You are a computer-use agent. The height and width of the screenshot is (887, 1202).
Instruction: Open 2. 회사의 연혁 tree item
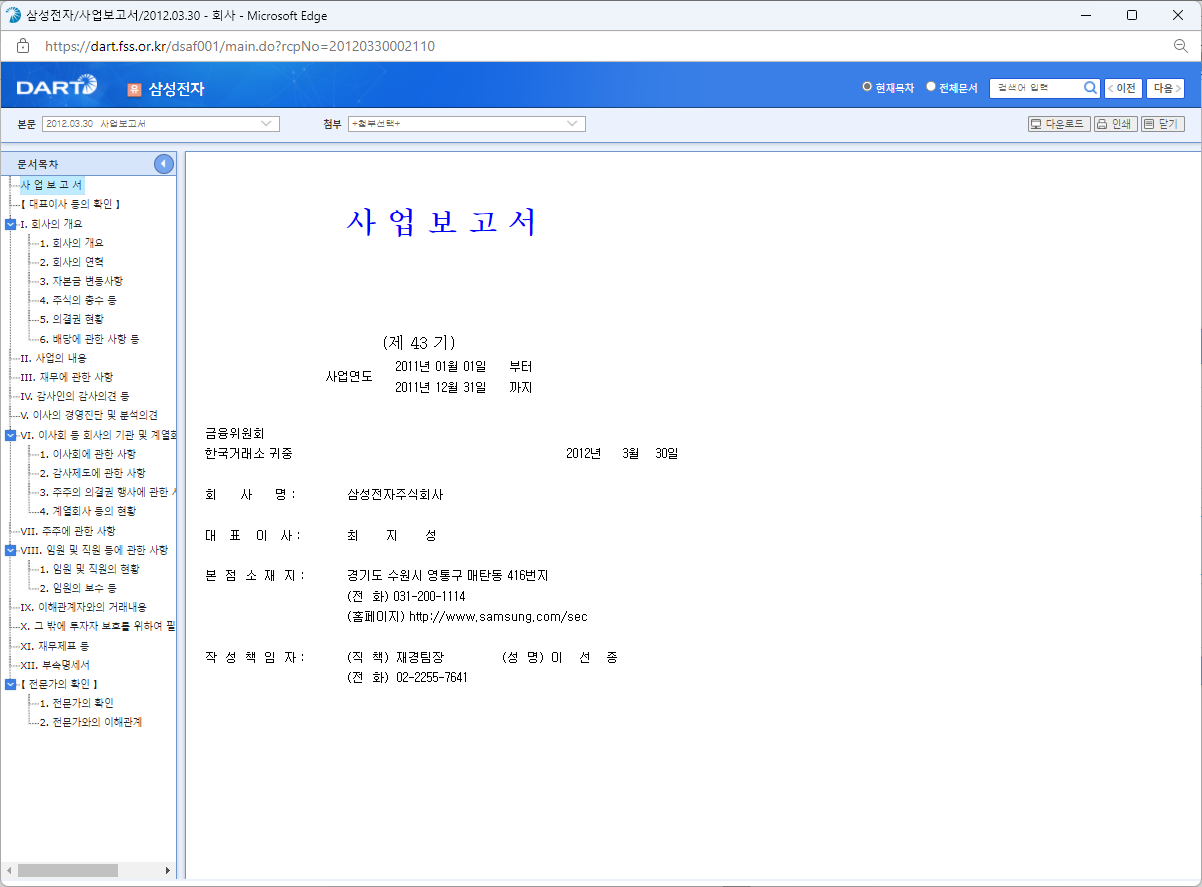click(71, 262)
